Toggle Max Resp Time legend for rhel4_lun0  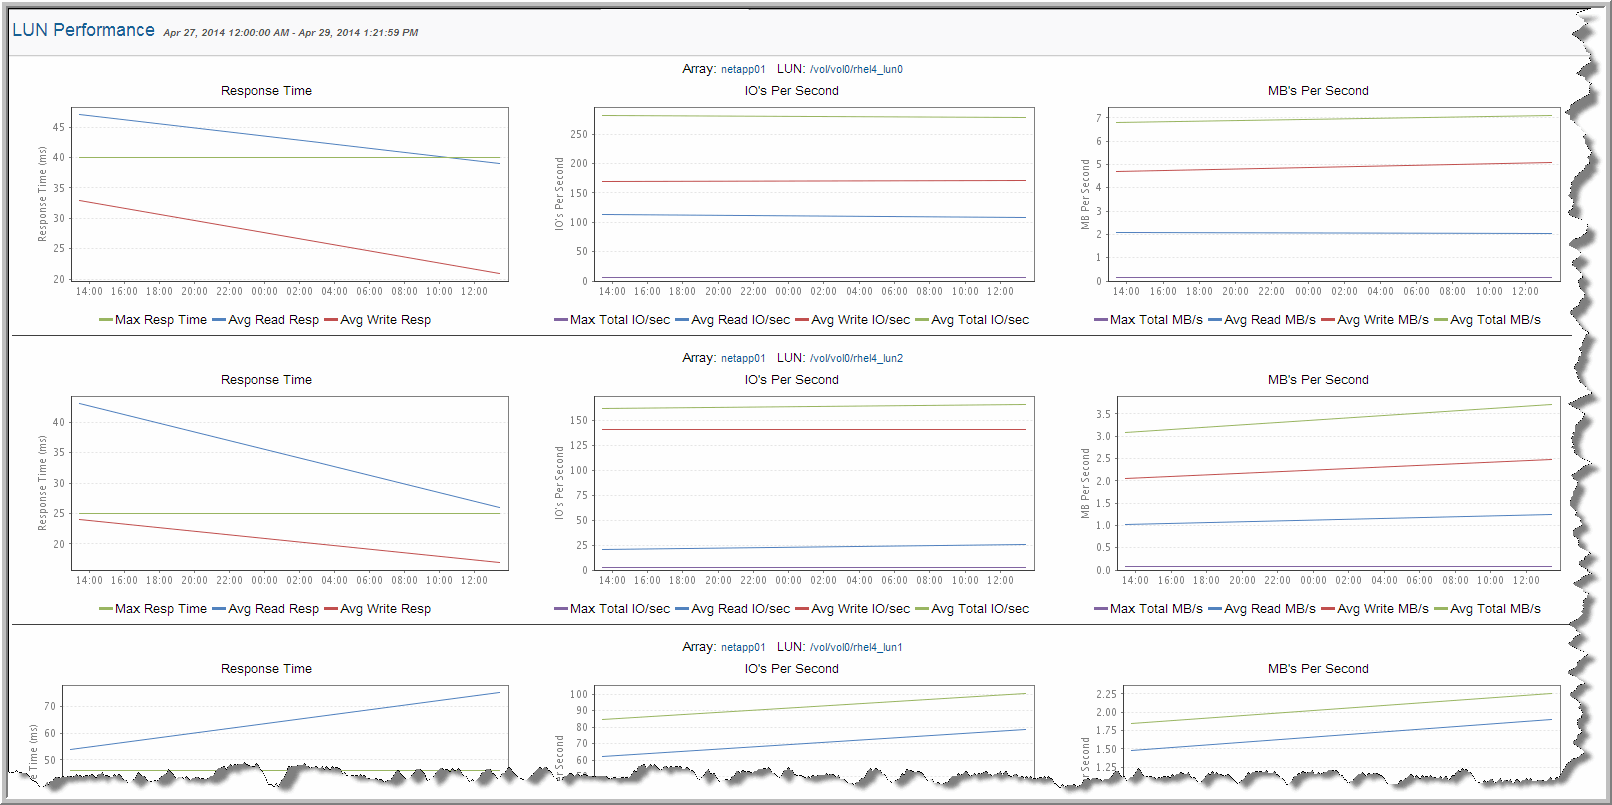click(160, 320)
